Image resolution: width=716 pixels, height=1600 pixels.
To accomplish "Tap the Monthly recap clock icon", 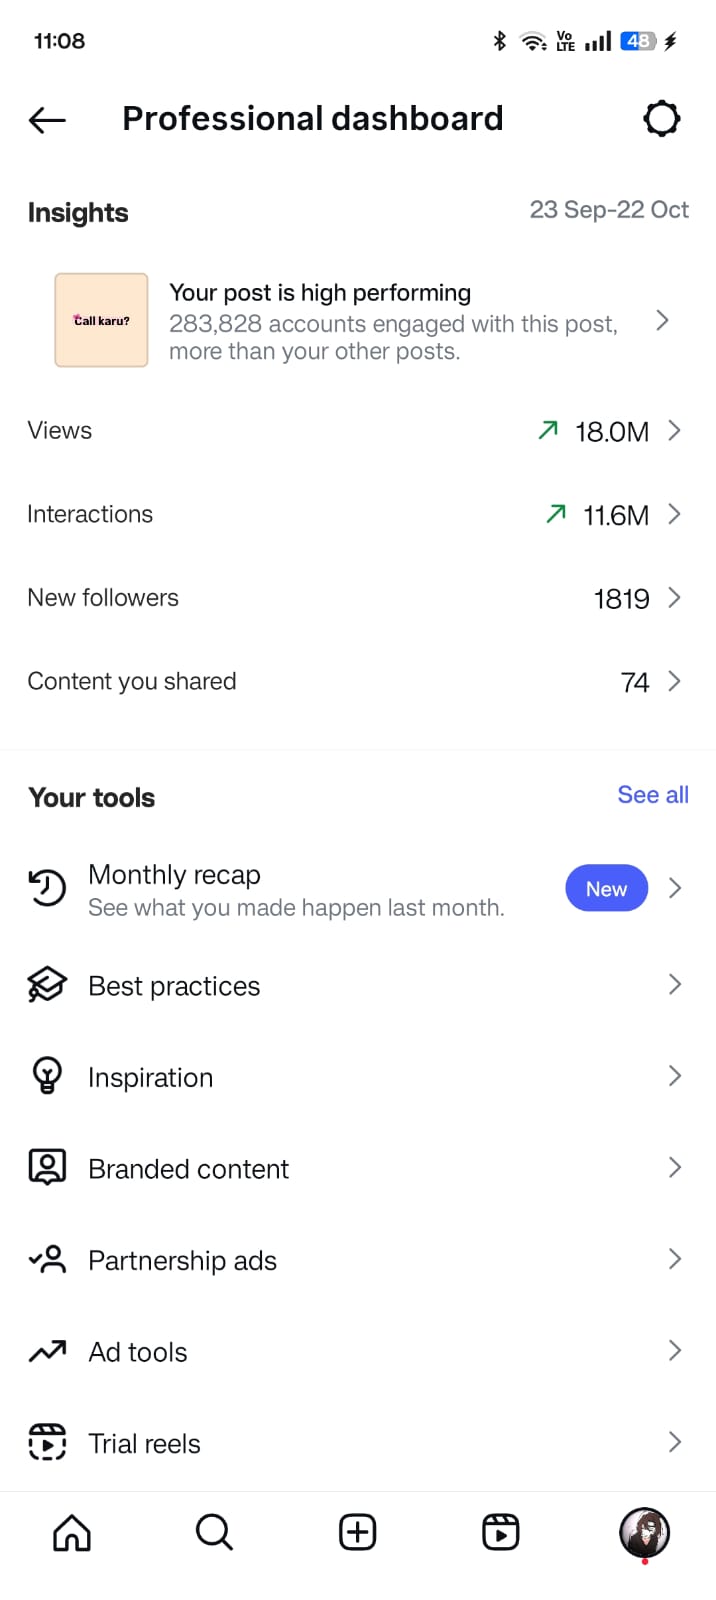I will (x=47, y=888).
